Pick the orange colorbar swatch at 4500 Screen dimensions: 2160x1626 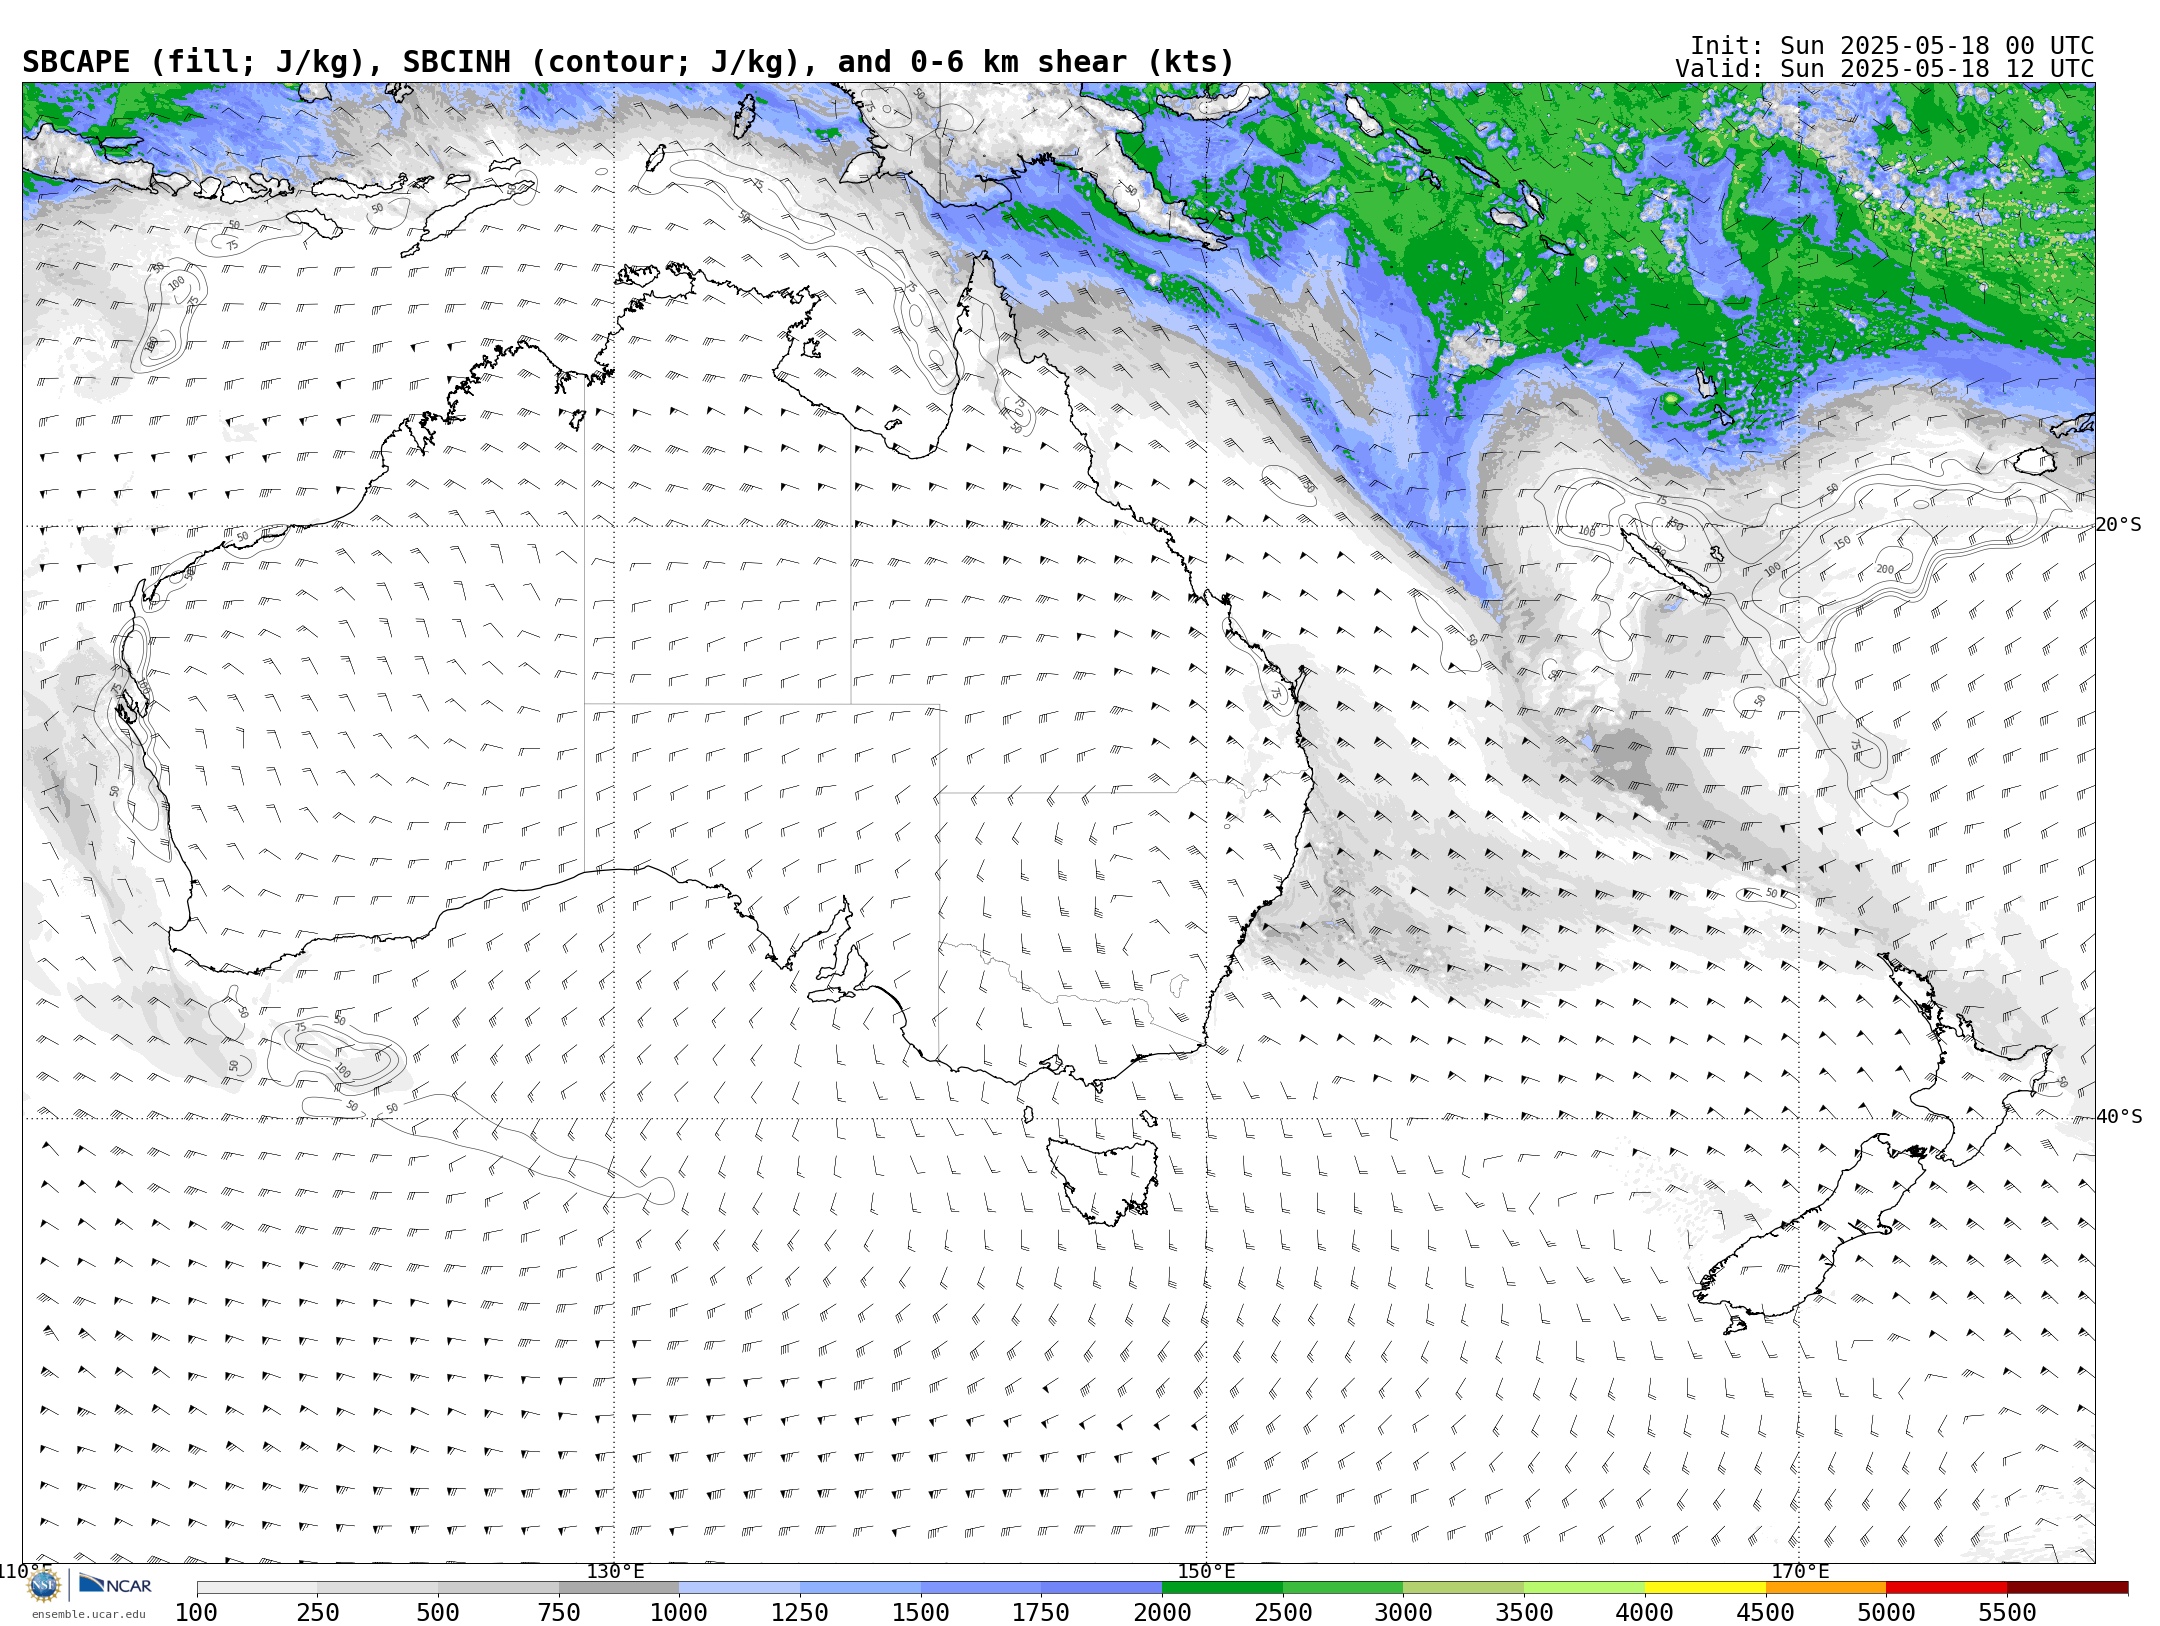pos(1826,1588)
